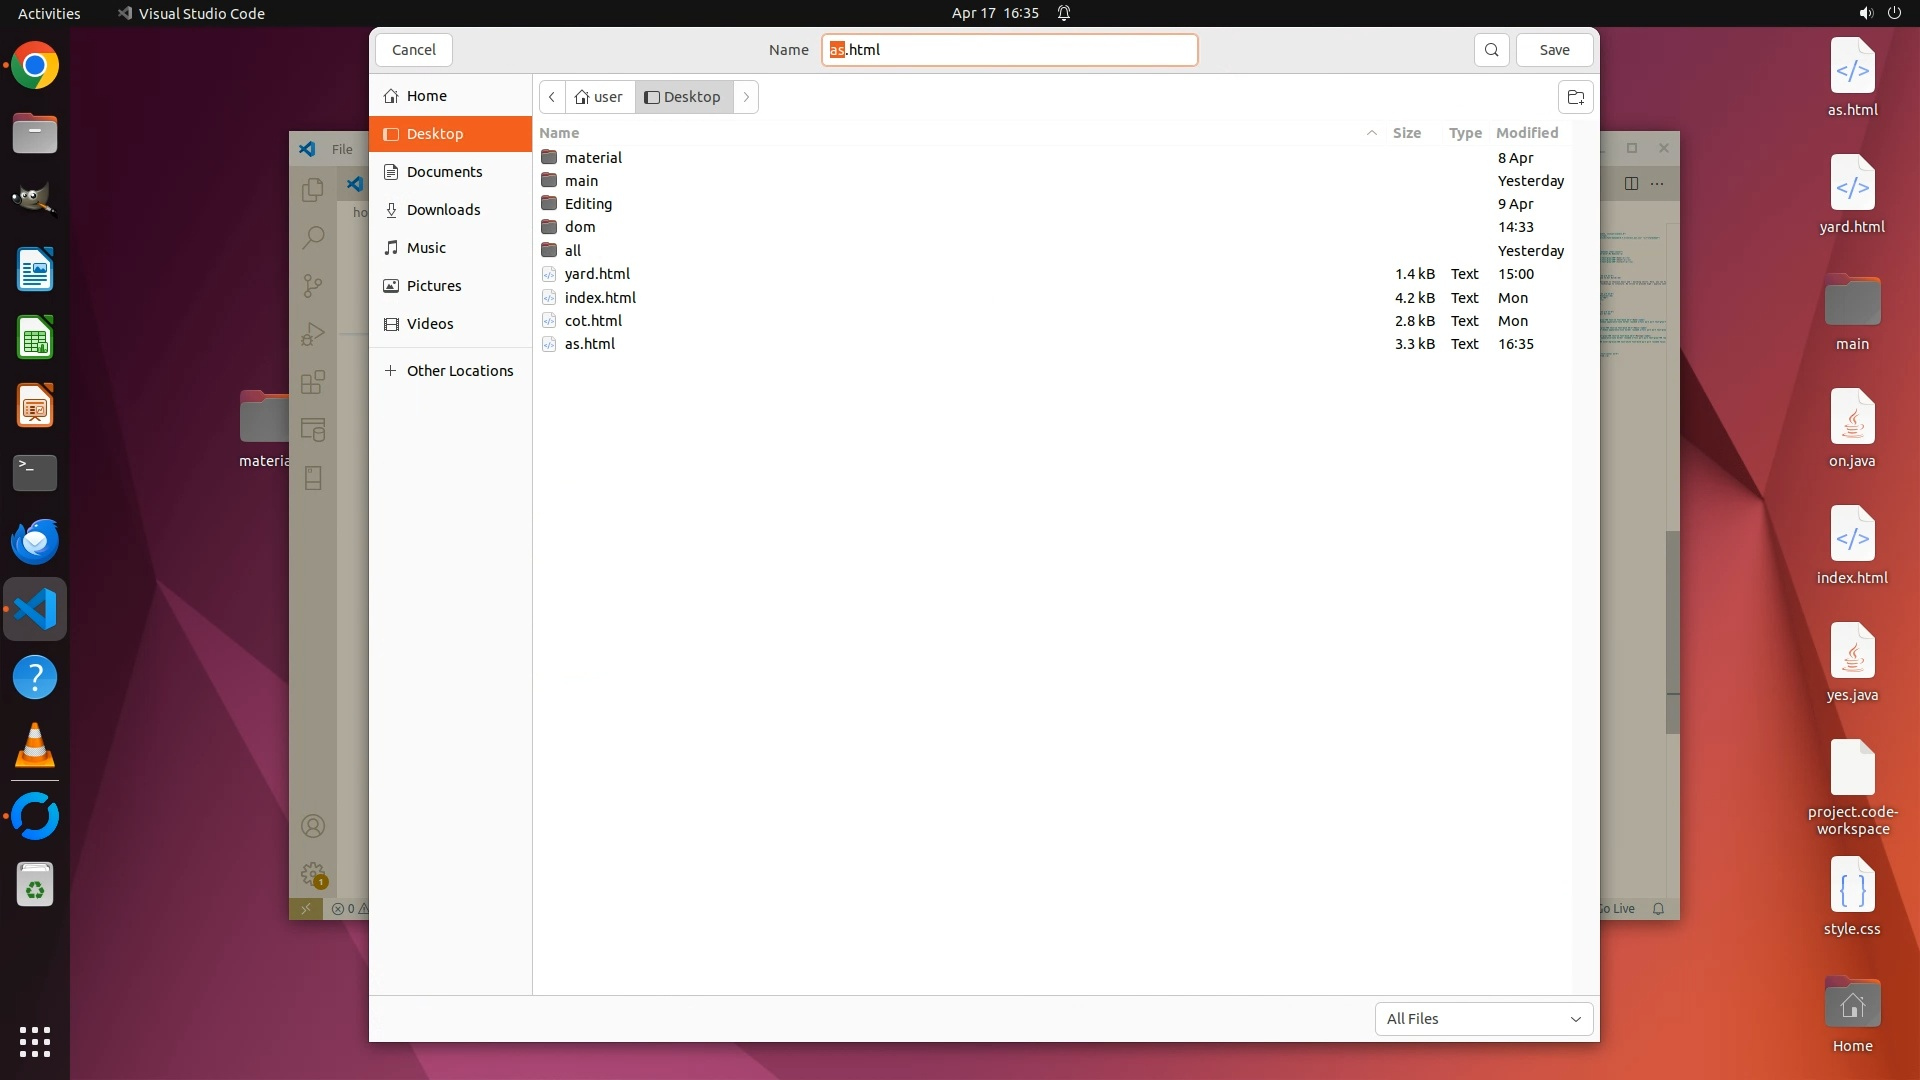Screen dimensions: 1920x1080
Task: Click the back arrow in path bar
Action: pyautogui.click(x=552, y=97)
